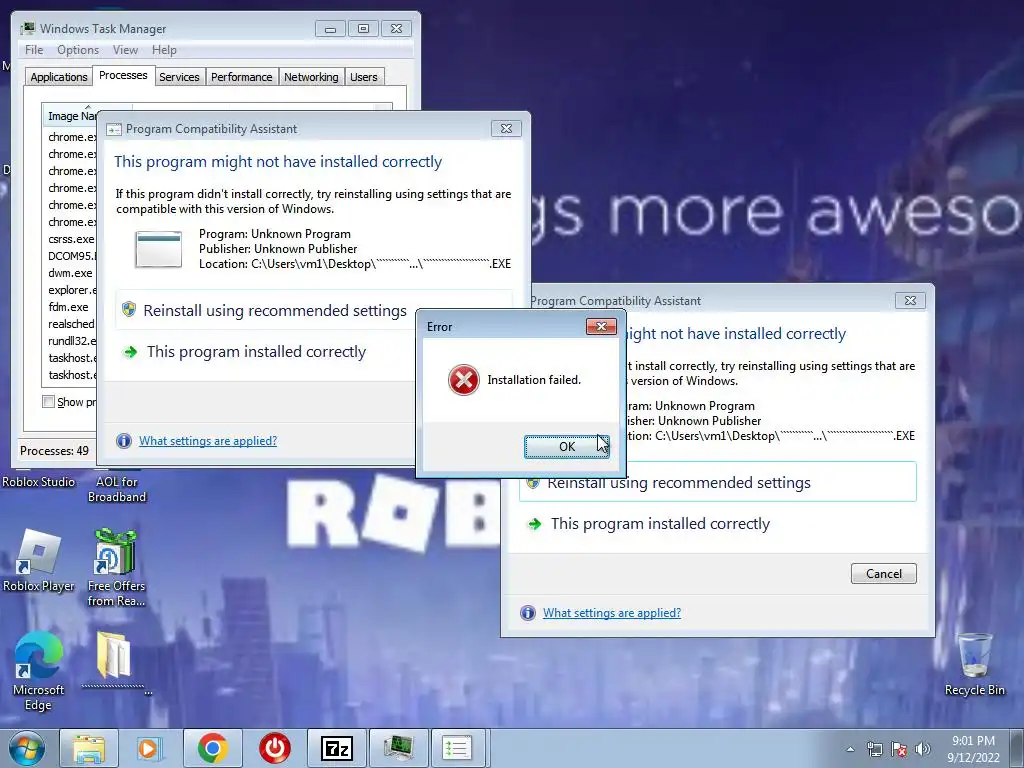Click the red power icon on taskbar
The image size is (1024, 768).
(x=274, y=748)
